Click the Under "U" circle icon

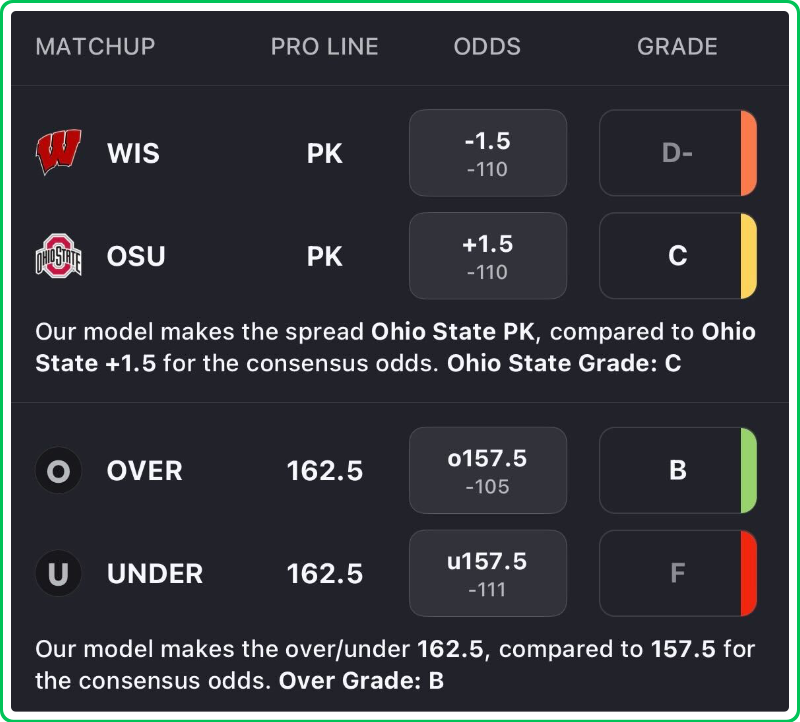coord(59,573)
